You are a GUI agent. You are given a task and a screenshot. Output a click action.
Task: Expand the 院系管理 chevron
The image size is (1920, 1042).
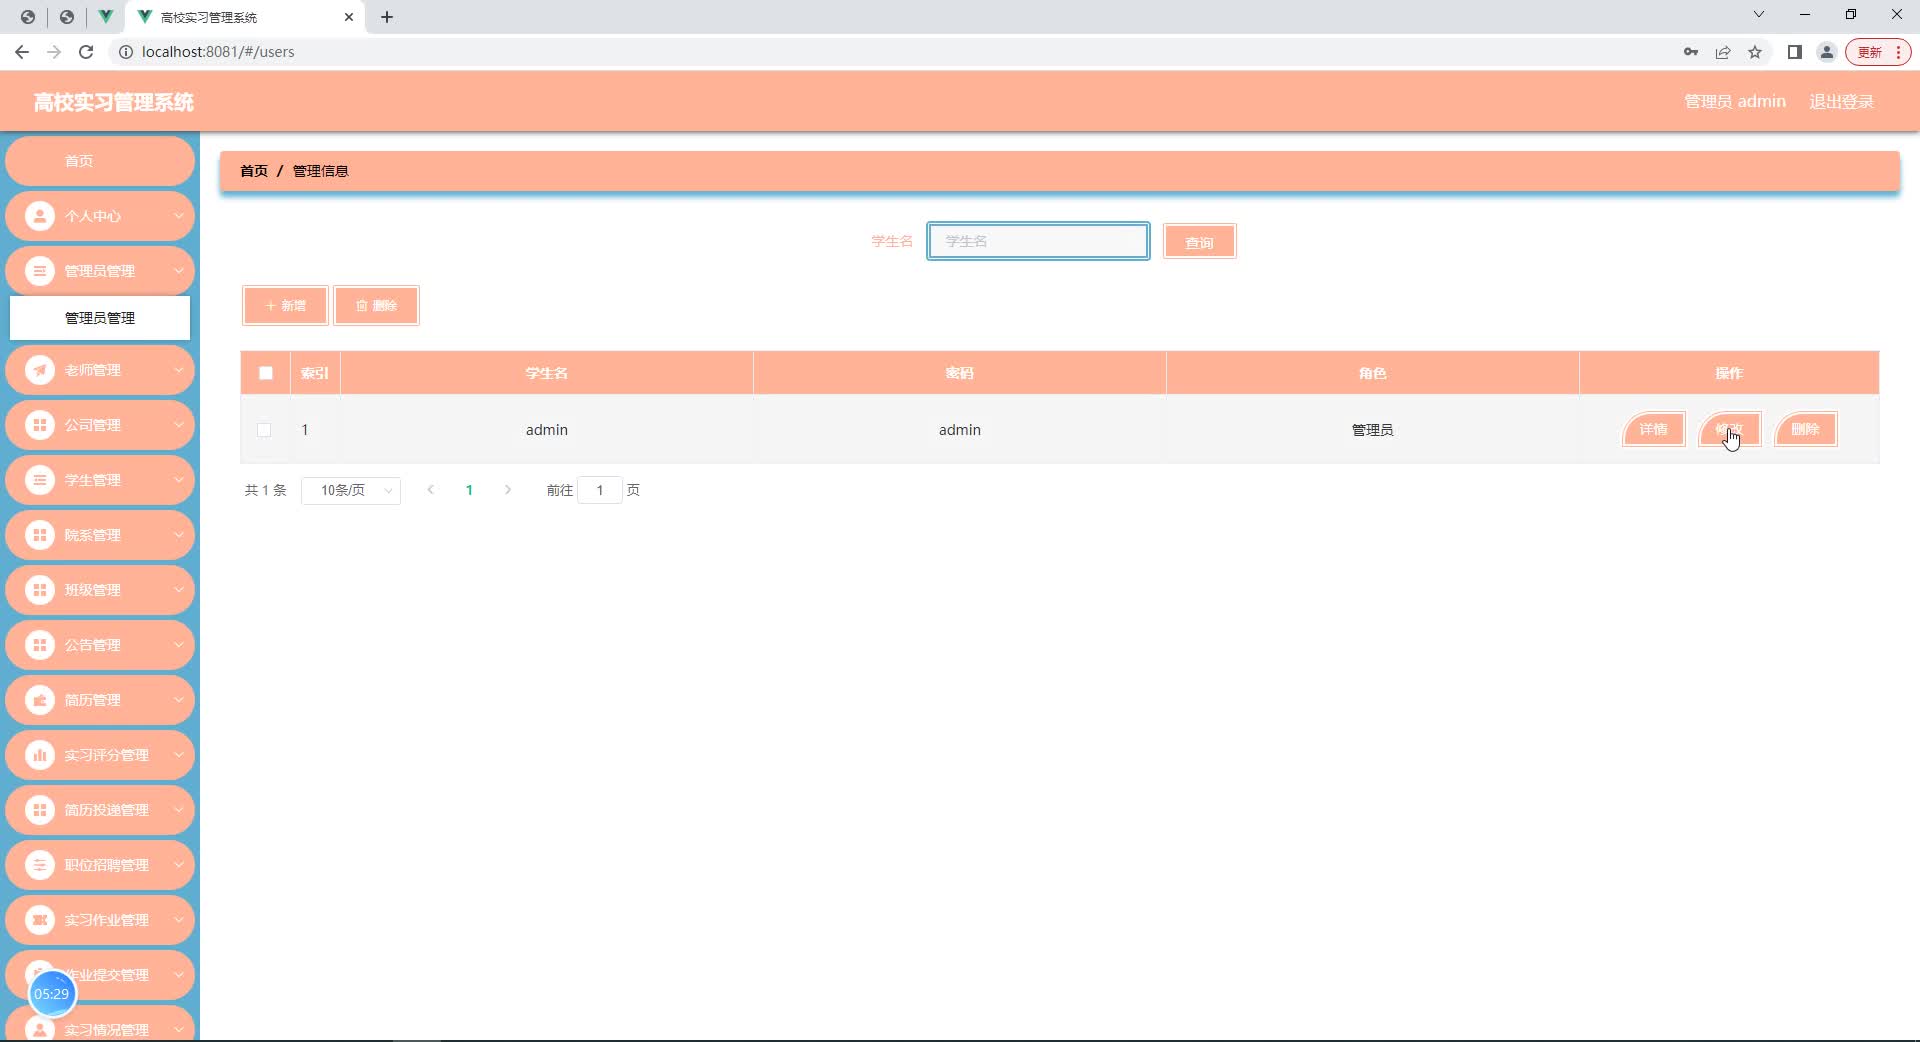(178, 535)
